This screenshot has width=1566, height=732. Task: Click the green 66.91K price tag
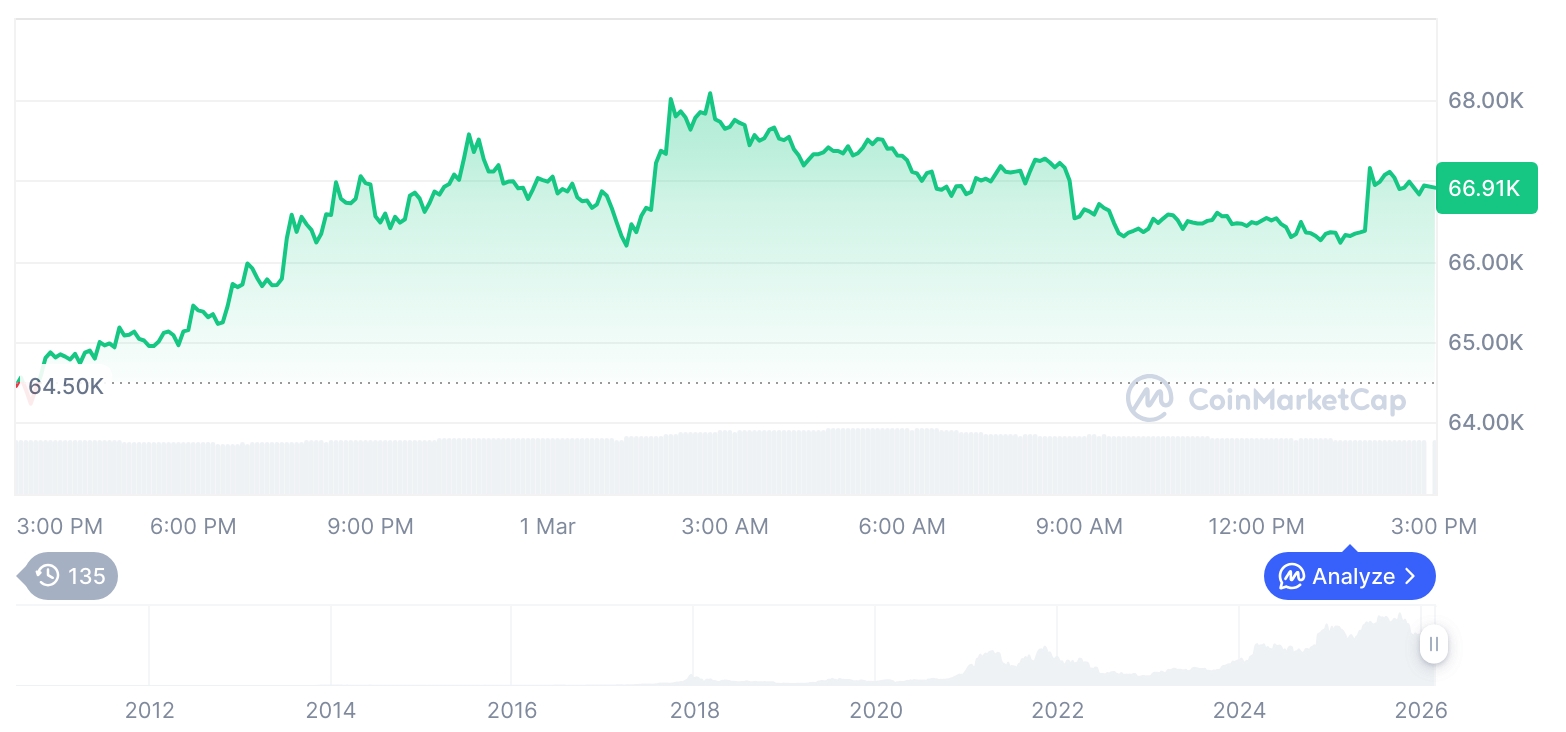click(x=1486, y=187)
